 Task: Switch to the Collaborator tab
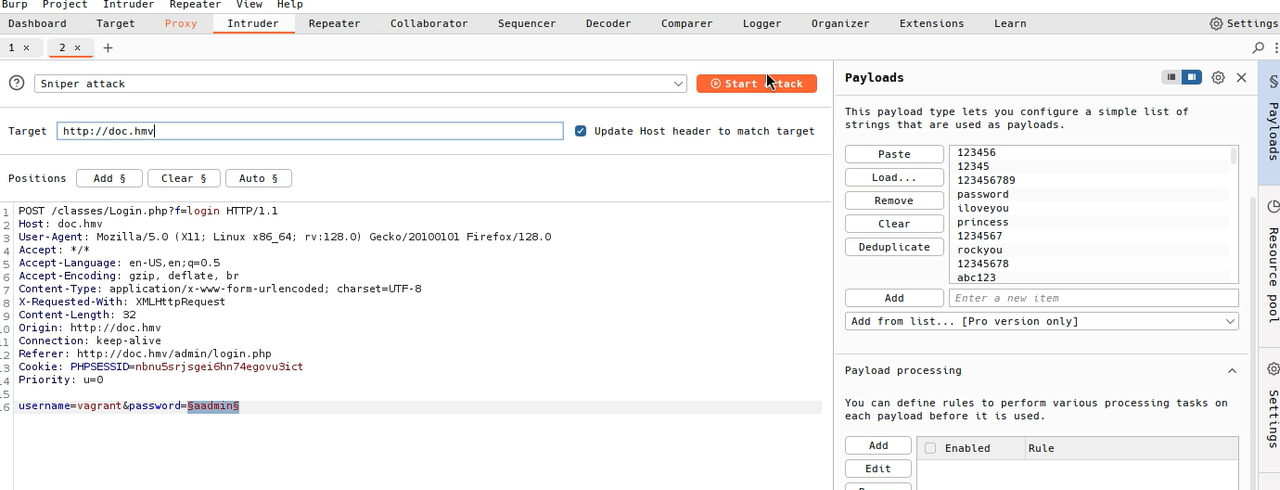(429, 23)
